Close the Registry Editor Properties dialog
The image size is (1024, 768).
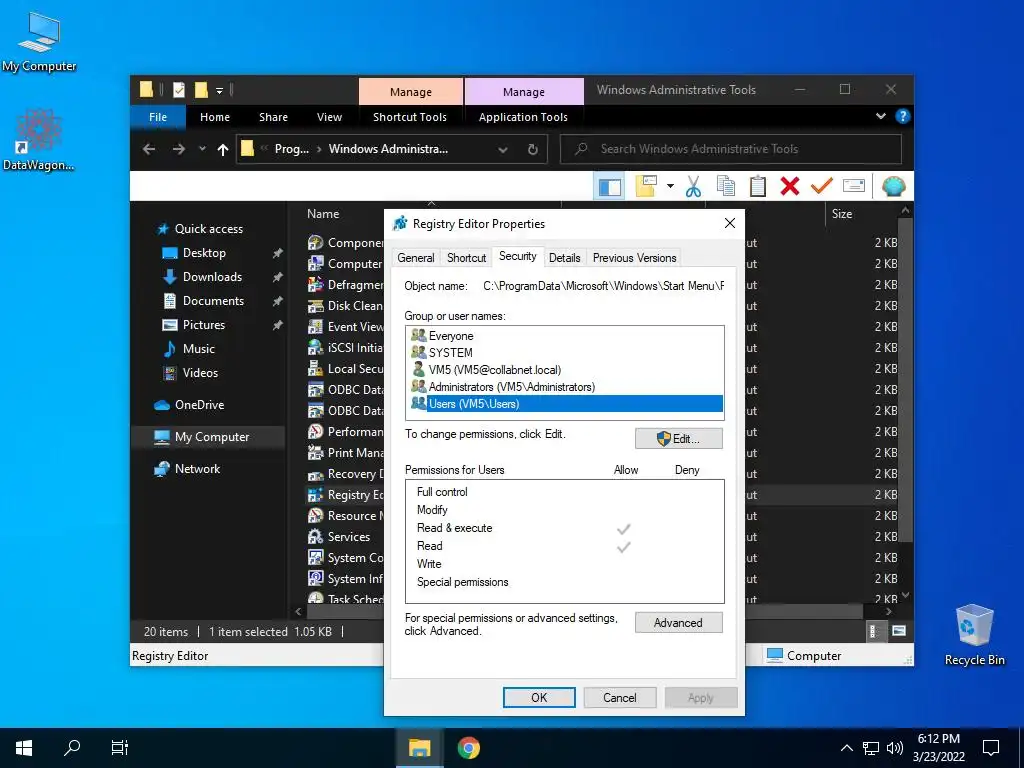click(x=729, y=223)
